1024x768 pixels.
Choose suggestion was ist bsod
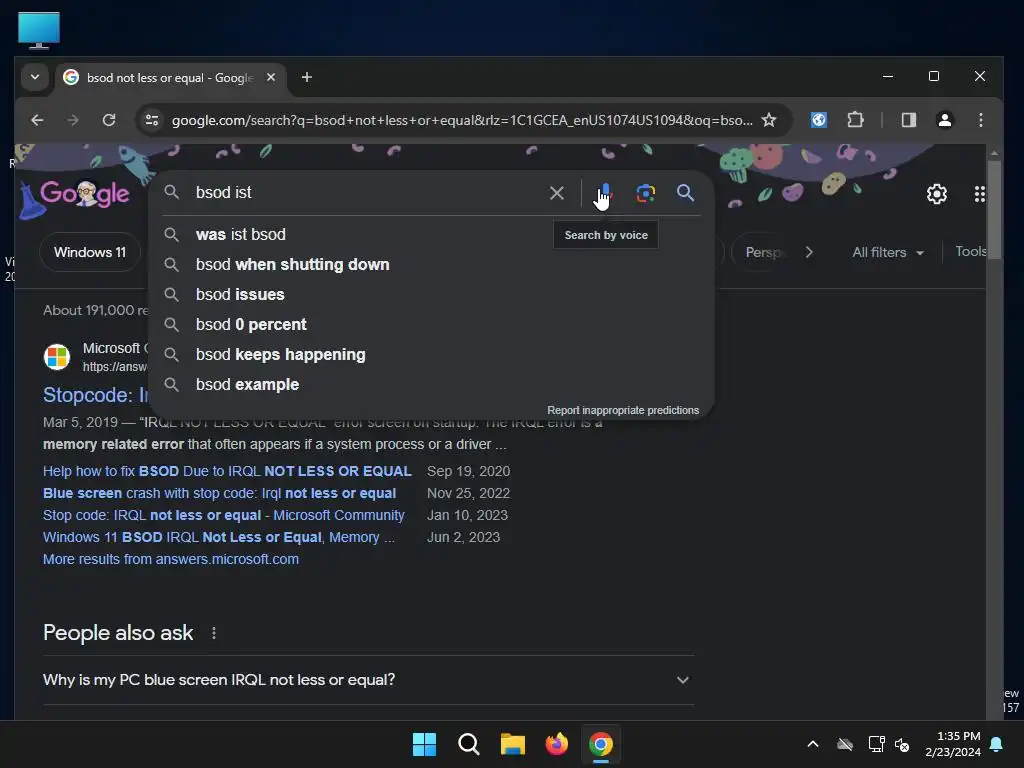pos(431,234)
